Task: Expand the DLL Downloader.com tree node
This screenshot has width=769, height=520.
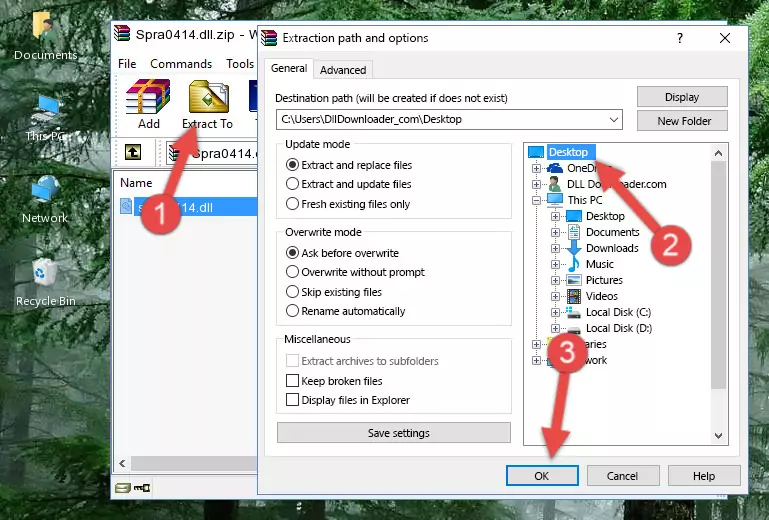Action: point(536,184)
